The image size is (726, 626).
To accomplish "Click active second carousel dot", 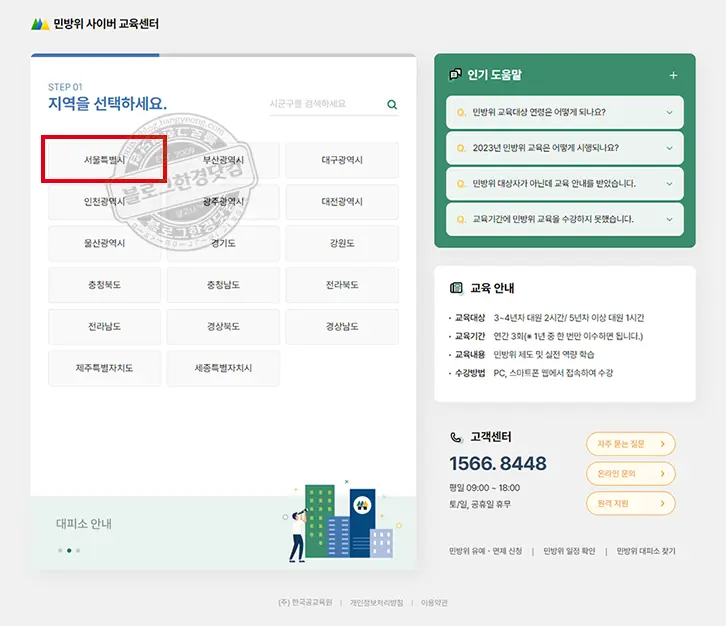I will click(69, 551).
